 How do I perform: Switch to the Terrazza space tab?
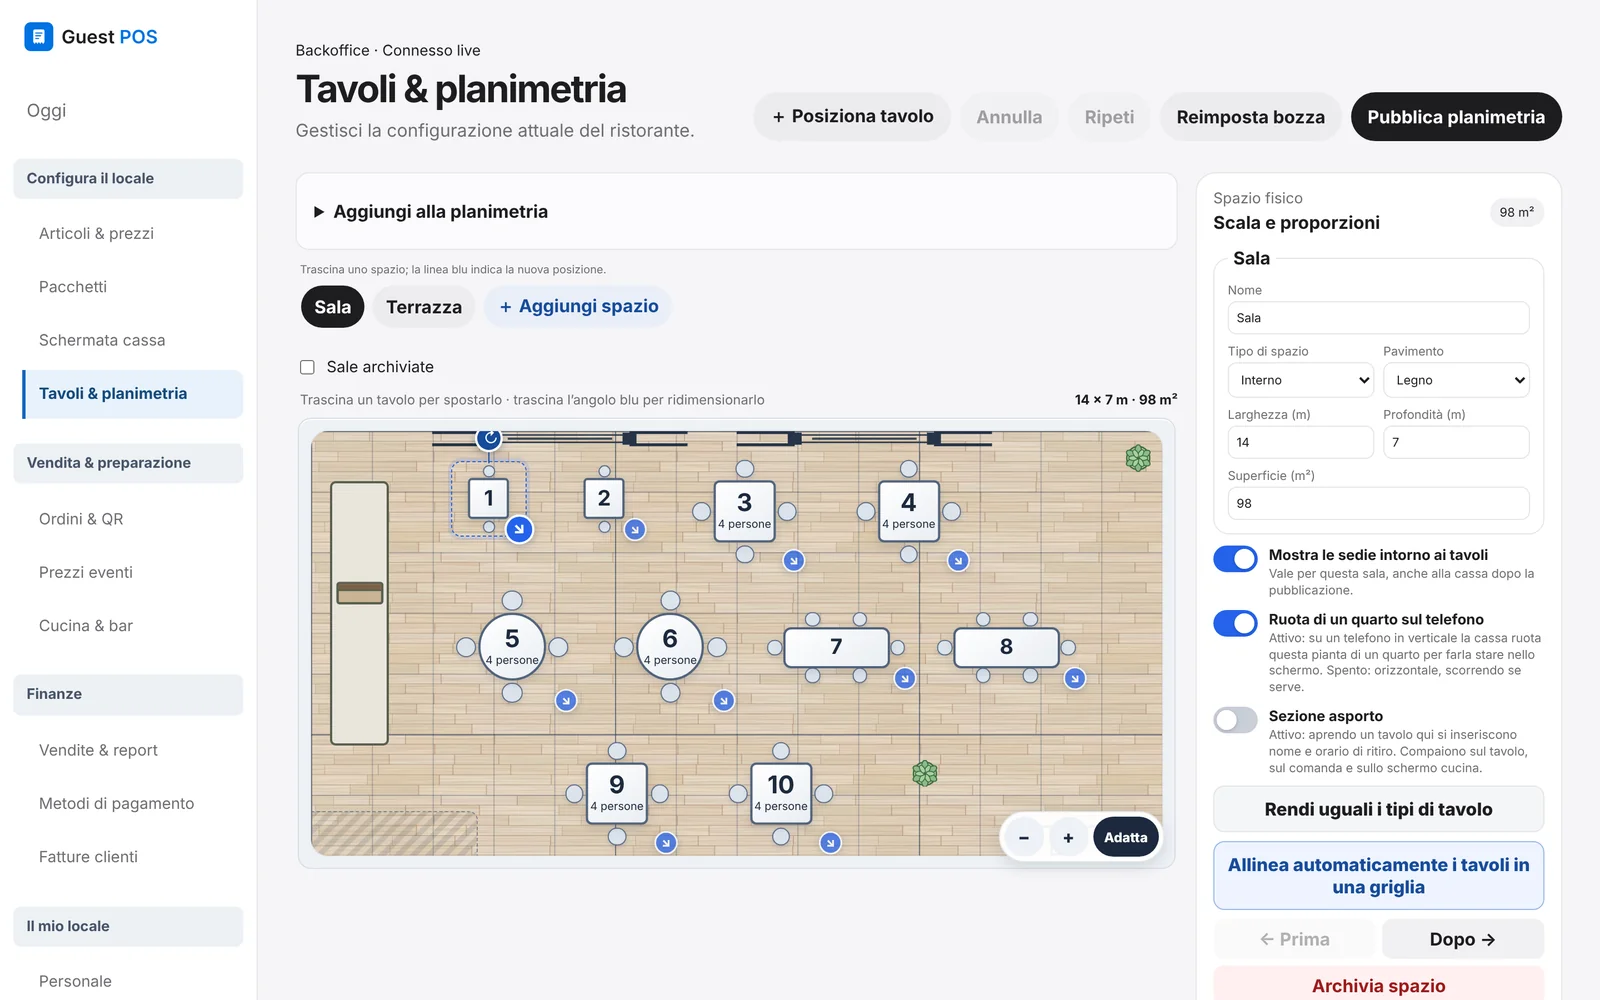424,307
